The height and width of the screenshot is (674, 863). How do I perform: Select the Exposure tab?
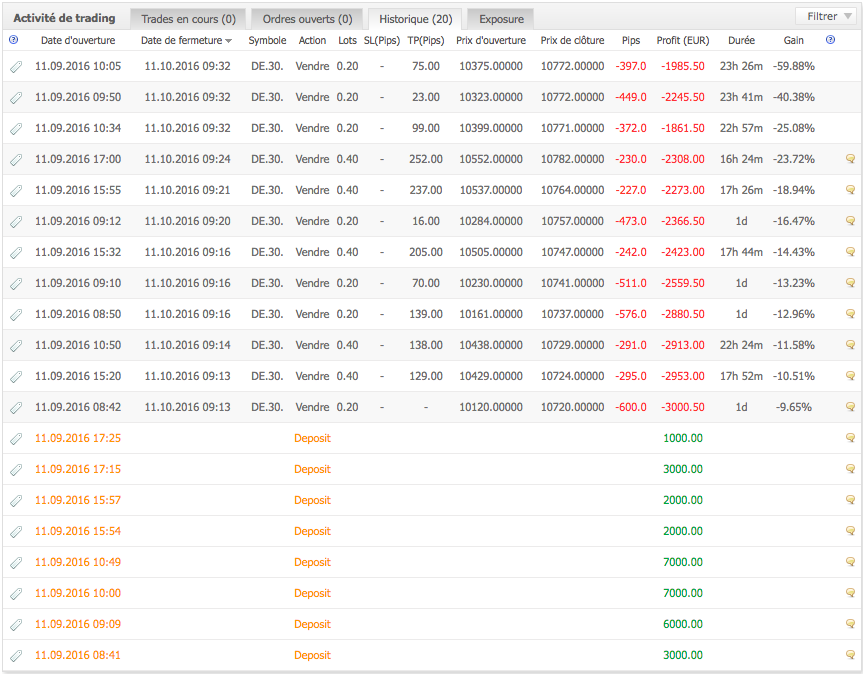[501, 19]
